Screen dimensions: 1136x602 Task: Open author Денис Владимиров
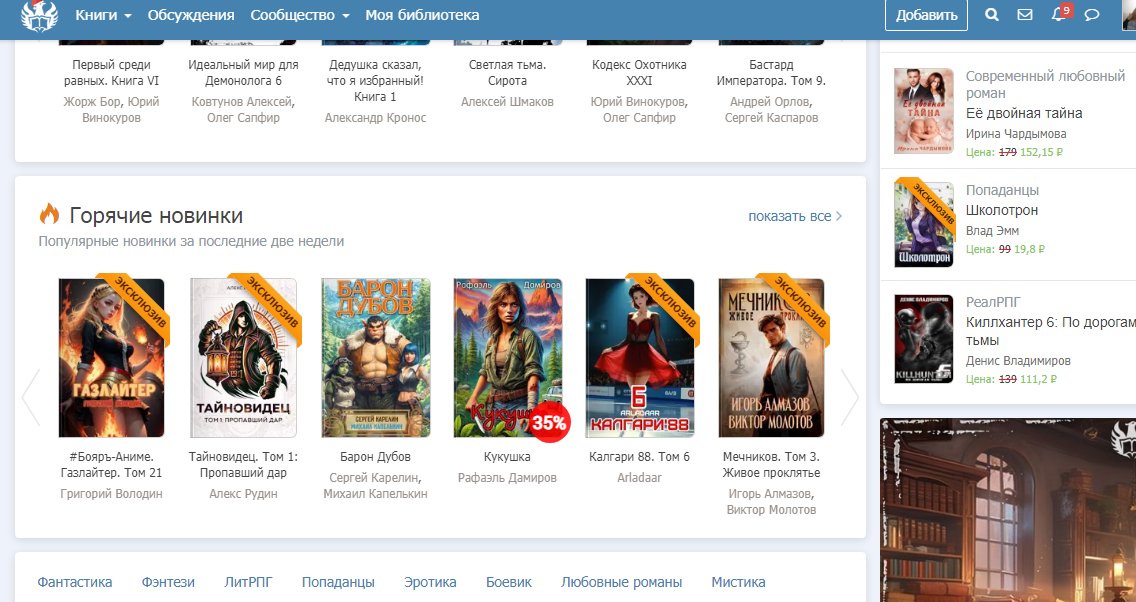pos(1018,361)
